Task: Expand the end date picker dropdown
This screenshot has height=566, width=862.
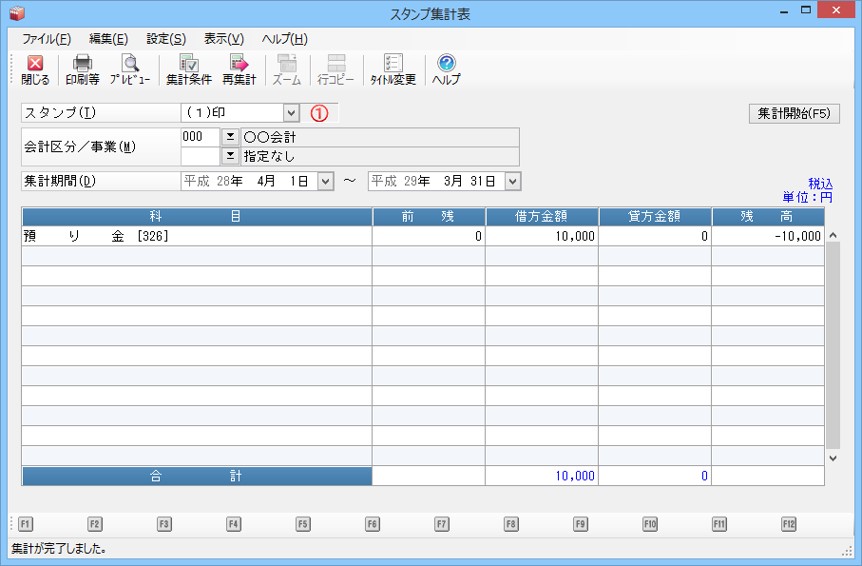Action: tap(512, 182)
